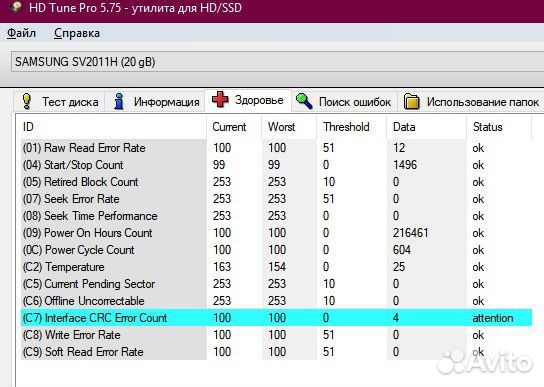This screenshot has height=387, width=544.
Task: Select the (08) Seek Time Performance row
Action: click(276, 216)
